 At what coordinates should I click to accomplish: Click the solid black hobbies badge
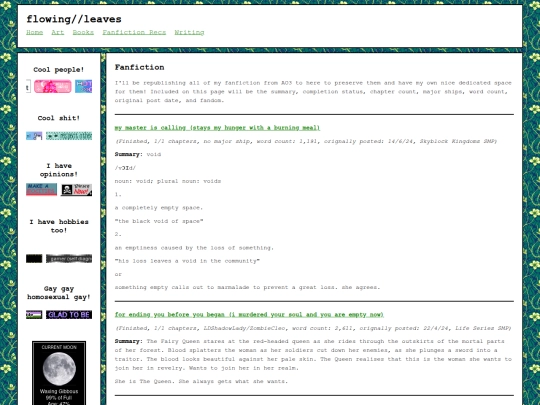[x=34, y=259]
